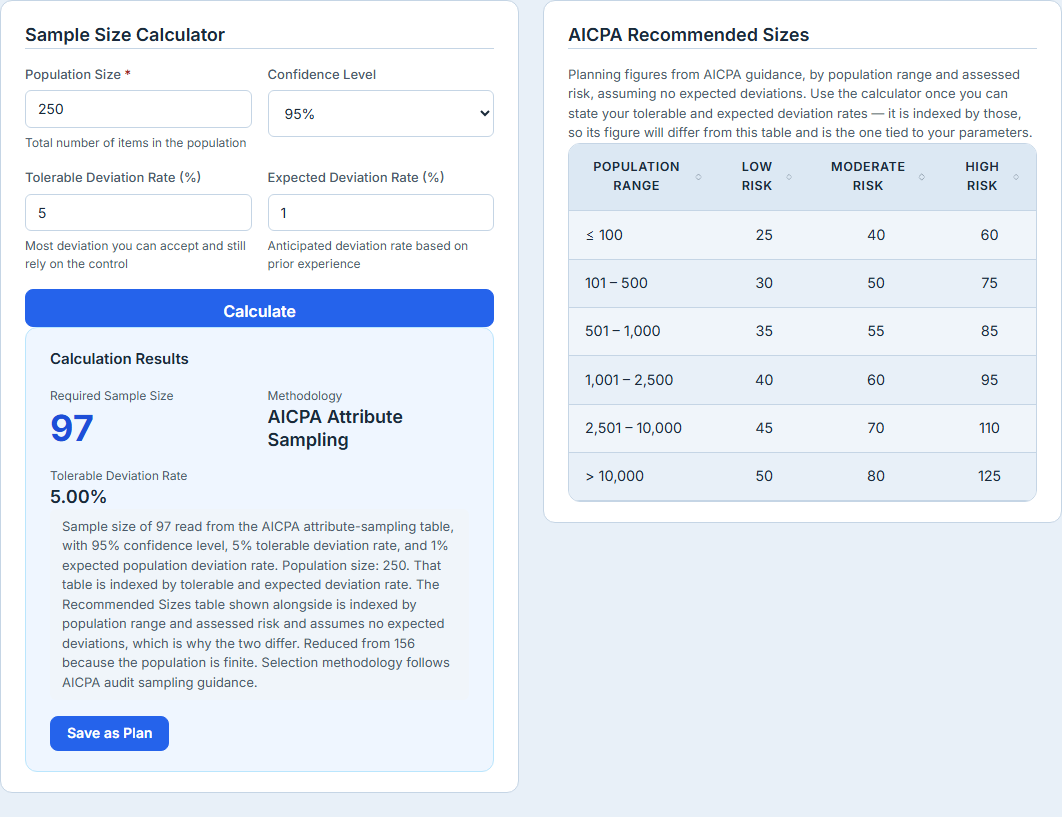Screen dimensions: 1062x817
Task: Click the Population Size input field
Action: coord(138,109)
